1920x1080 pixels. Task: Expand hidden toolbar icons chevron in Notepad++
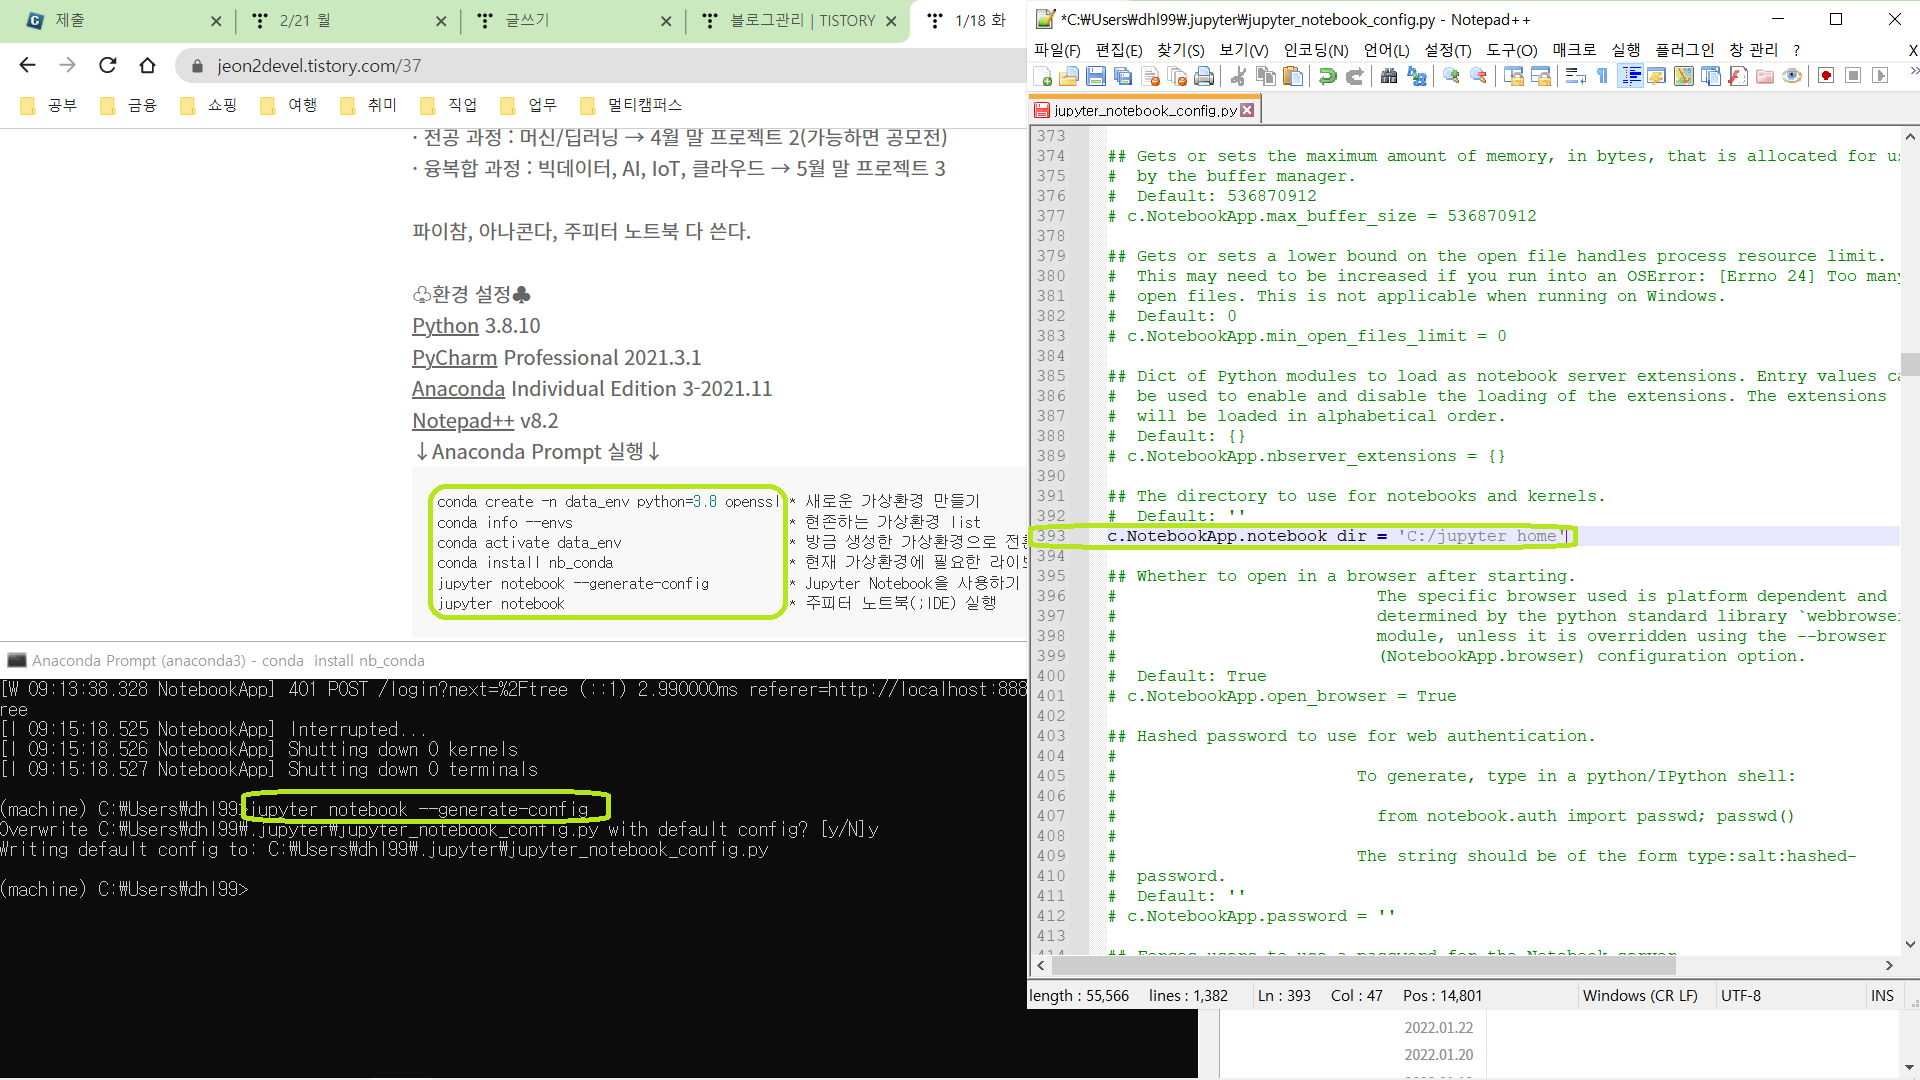[1914, 71]
